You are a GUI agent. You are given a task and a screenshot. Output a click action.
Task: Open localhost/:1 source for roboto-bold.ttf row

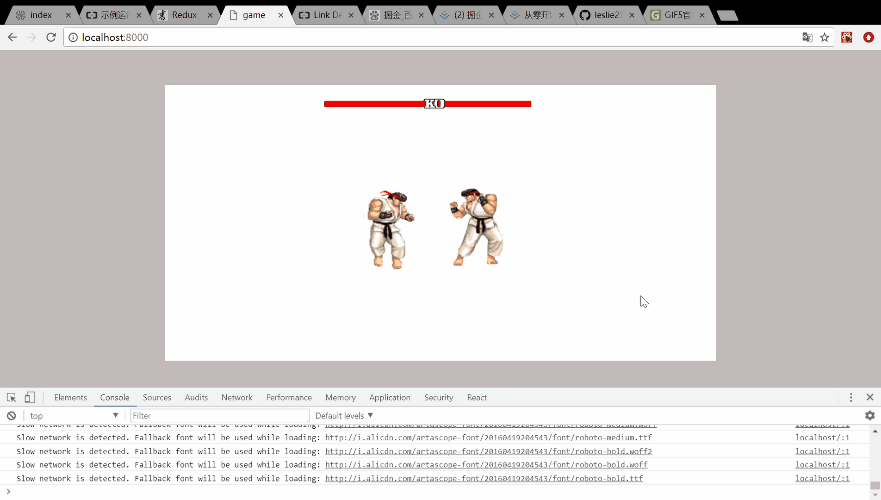click(822, 479)
